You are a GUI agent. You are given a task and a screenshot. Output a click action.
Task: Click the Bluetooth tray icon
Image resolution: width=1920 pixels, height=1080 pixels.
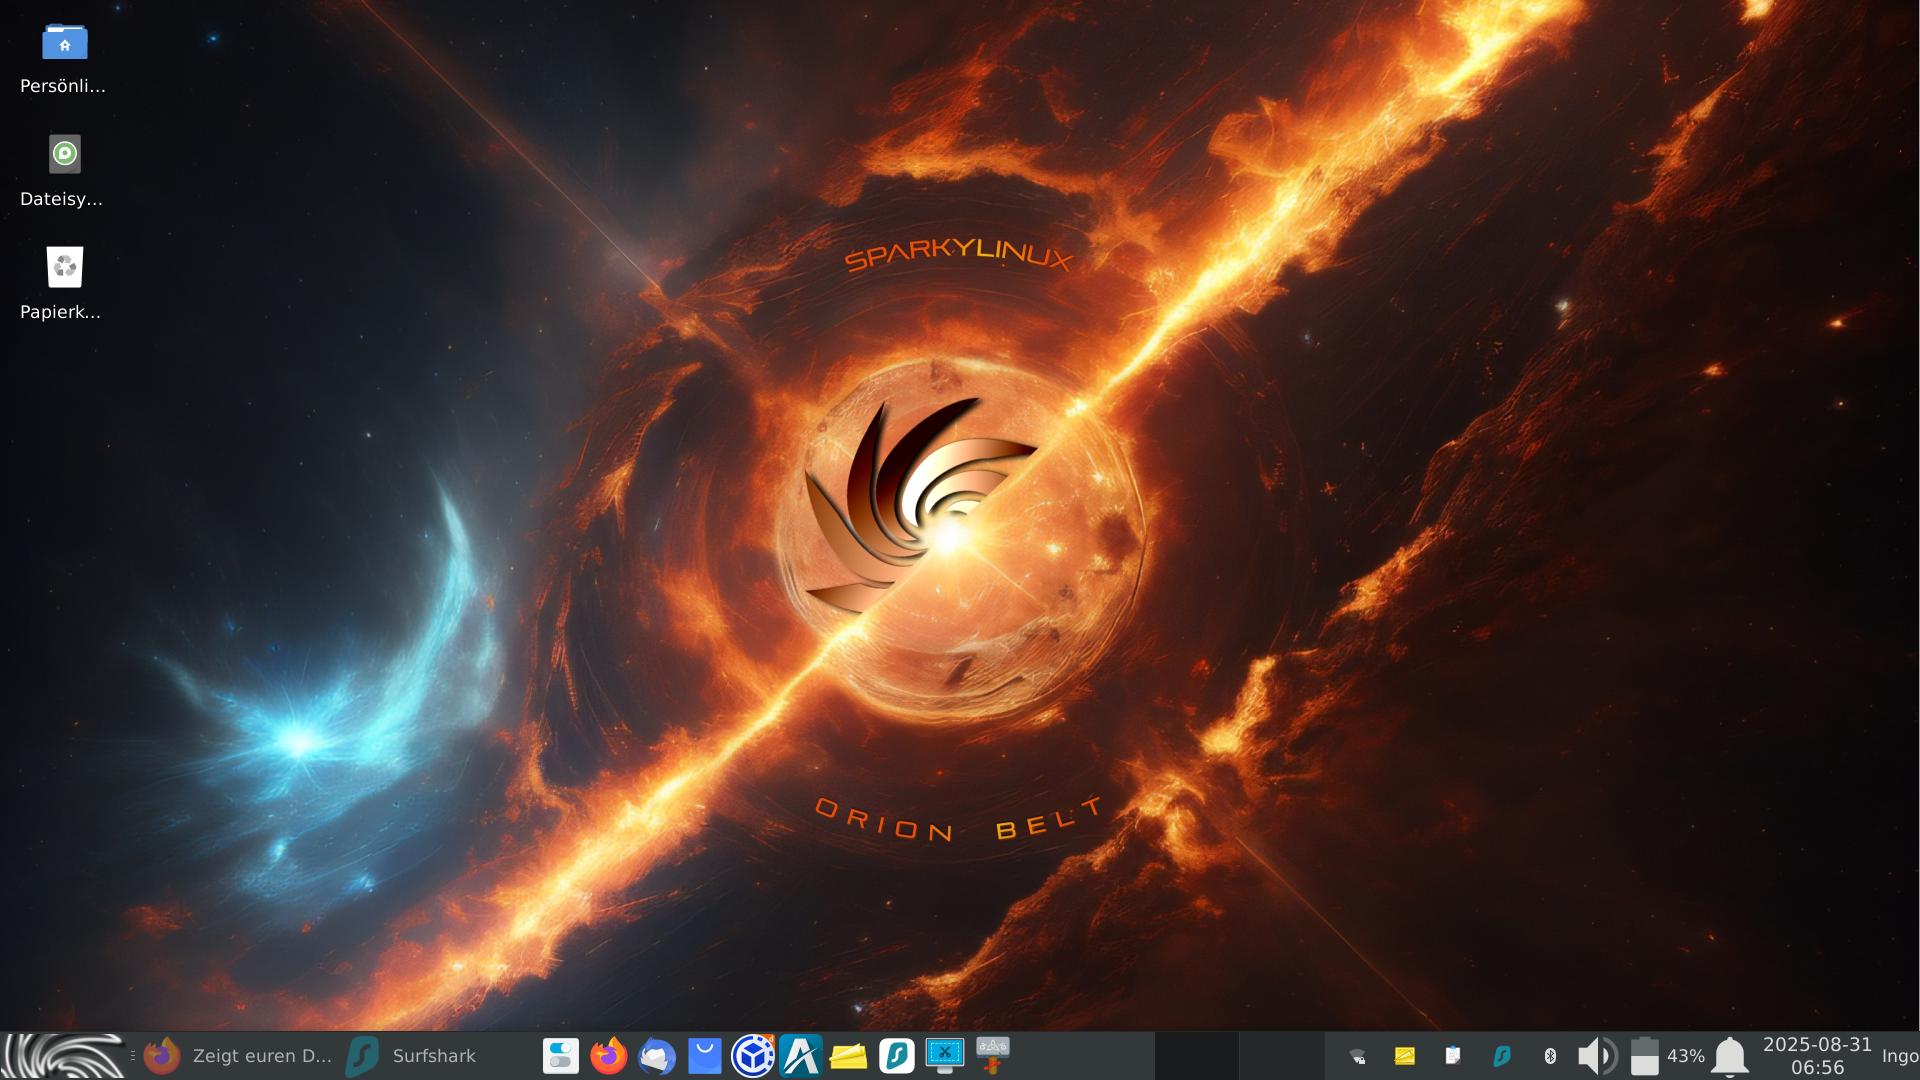(1550, 1055)
